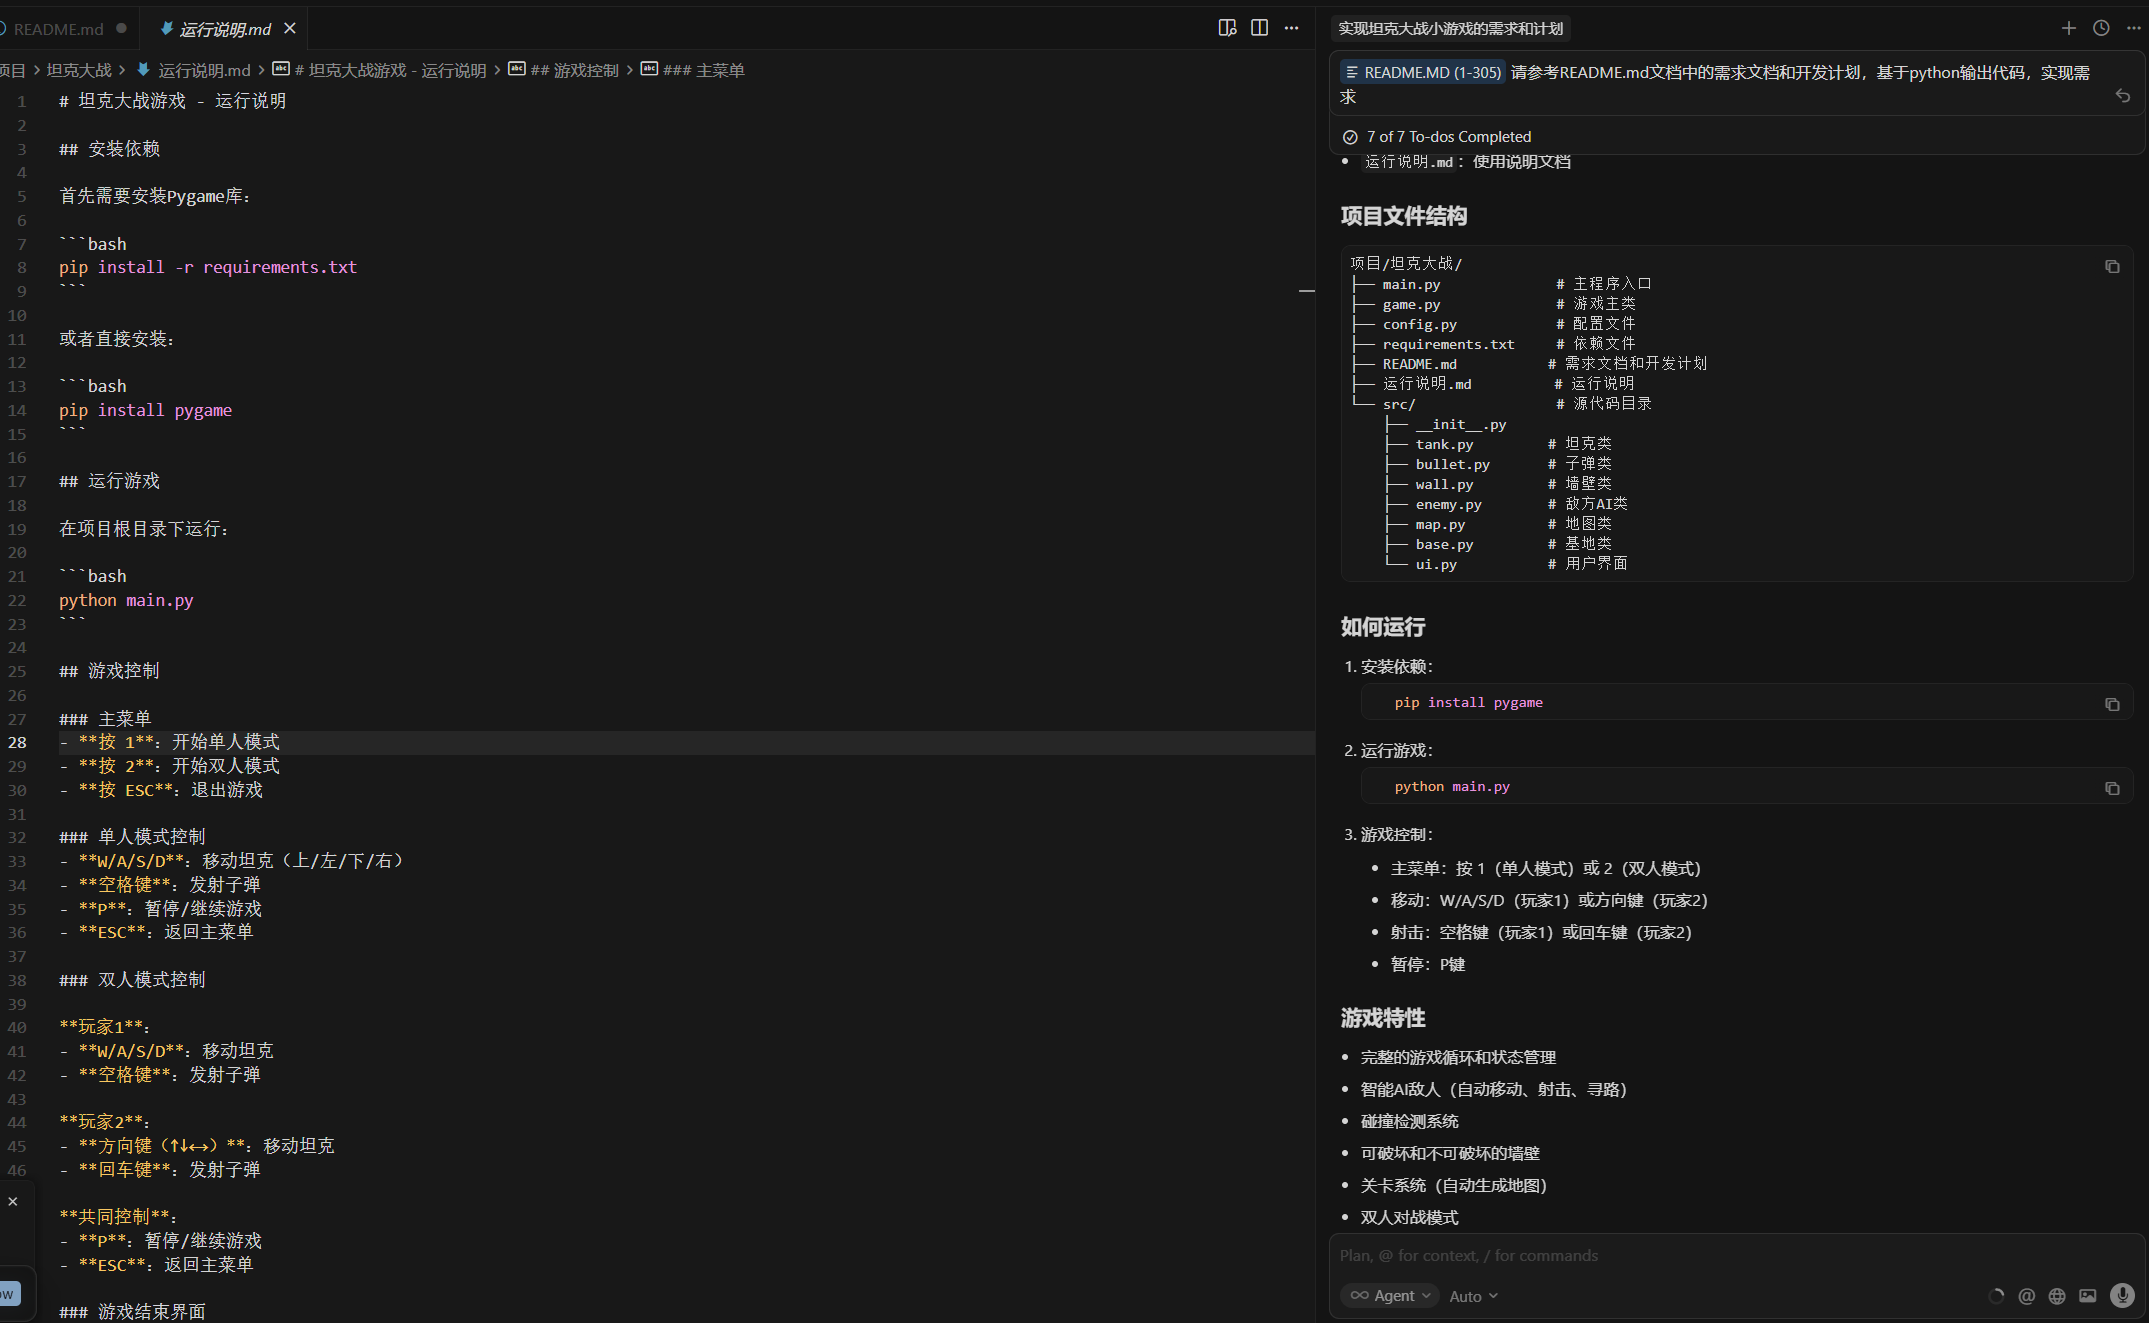The height and width of the screenshot is (1323, 2149).
Task: Click '运行说明.md: 使用说明文档' in chat
Action: [1467, 162]
